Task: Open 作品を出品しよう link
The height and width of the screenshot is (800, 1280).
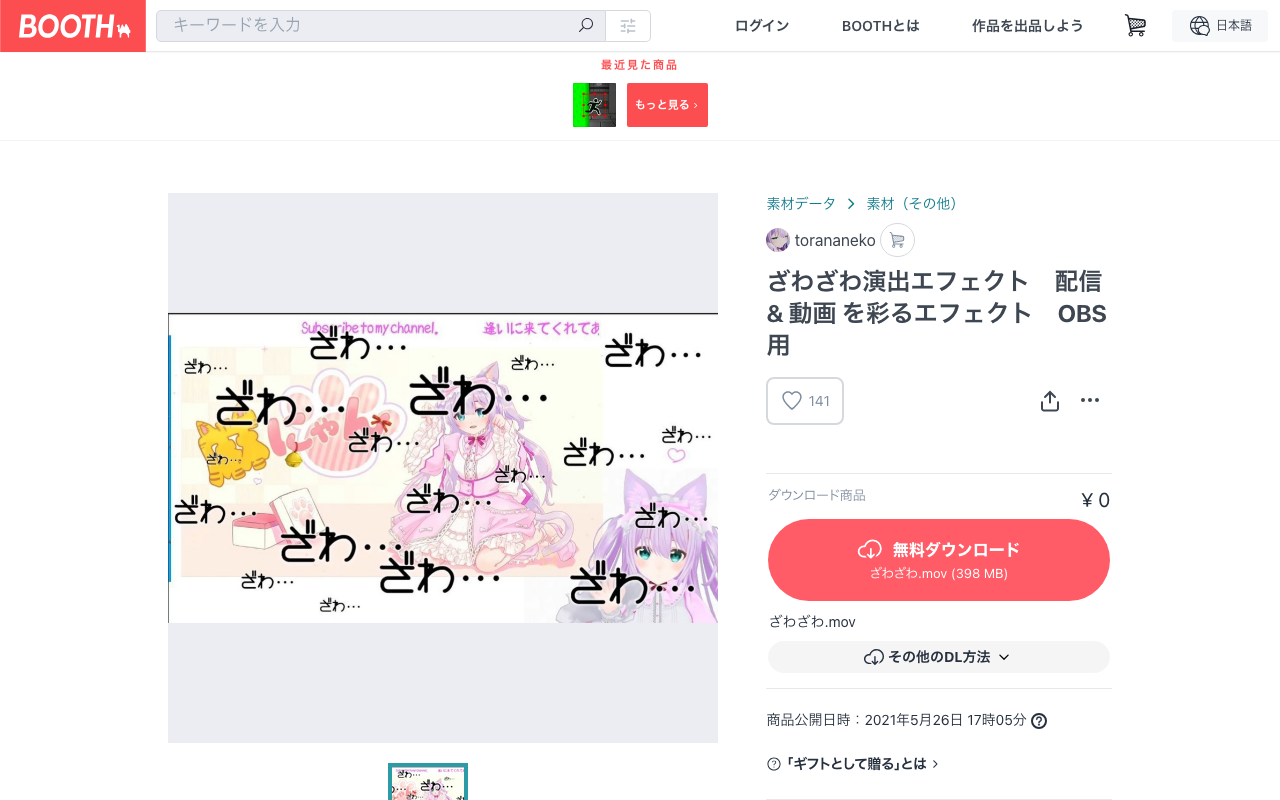Action: [1028, 26]
